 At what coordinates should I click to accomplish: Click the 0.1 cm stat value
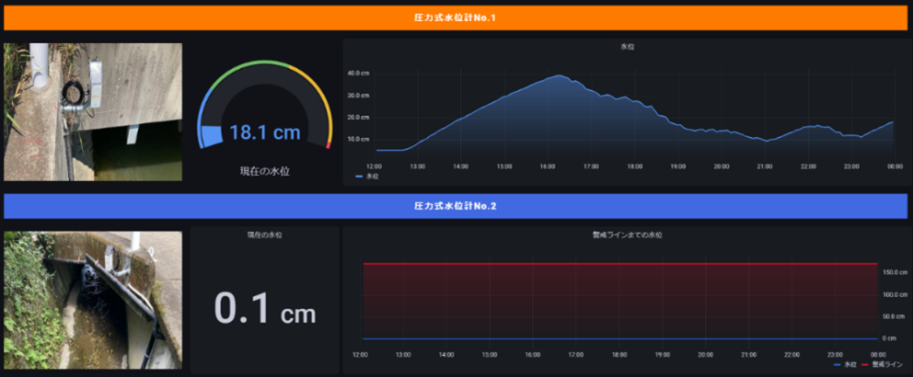[265, 309]
